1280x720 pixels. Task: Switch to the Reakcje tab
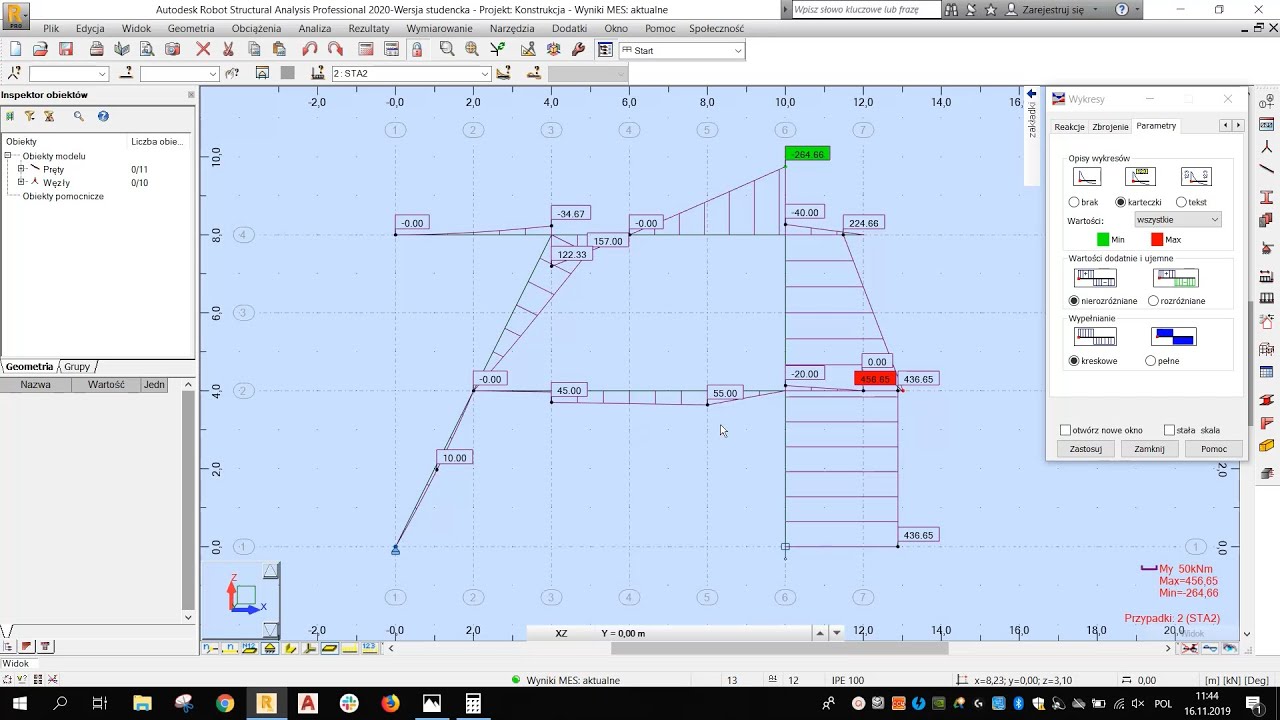pyautogui.click(x=1069, y=127)
